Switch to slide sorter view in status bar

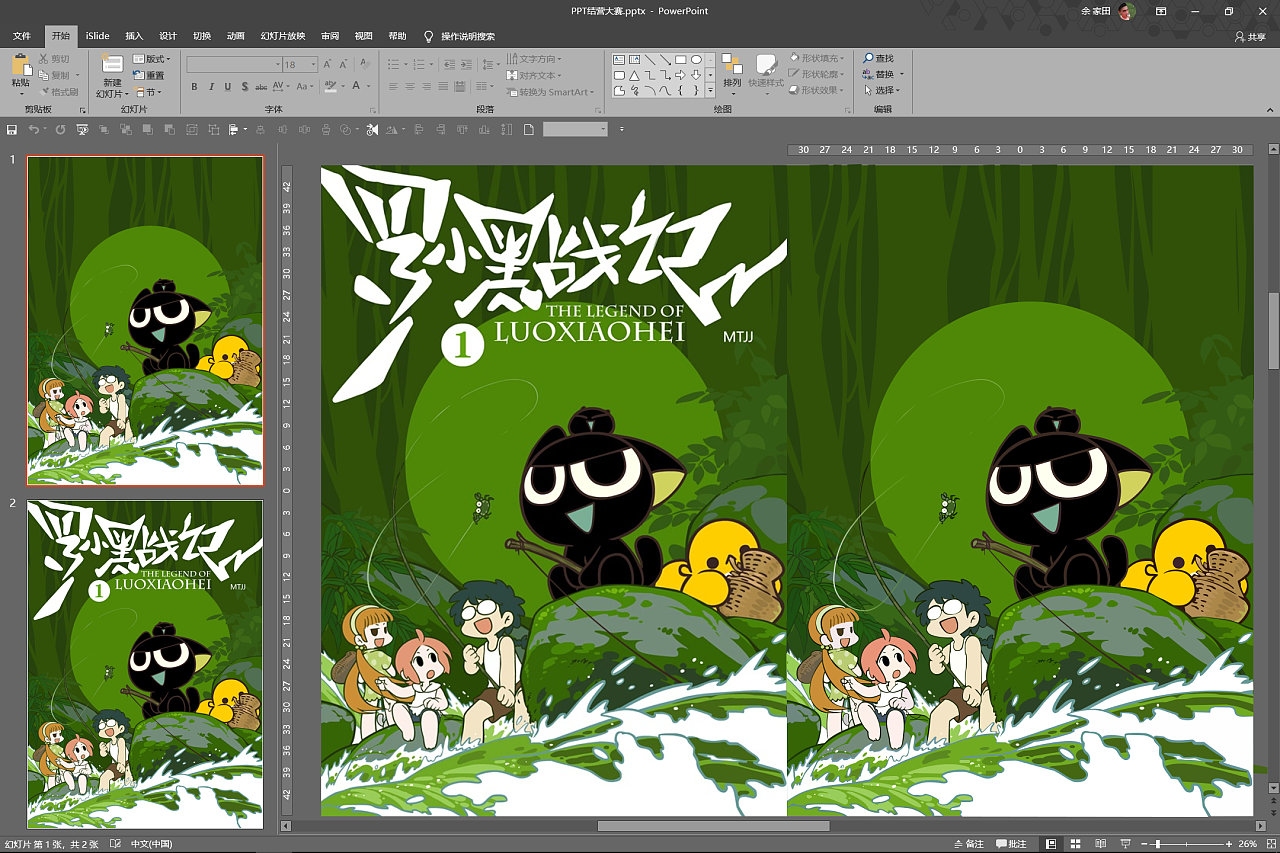(x=1075, y=844)
